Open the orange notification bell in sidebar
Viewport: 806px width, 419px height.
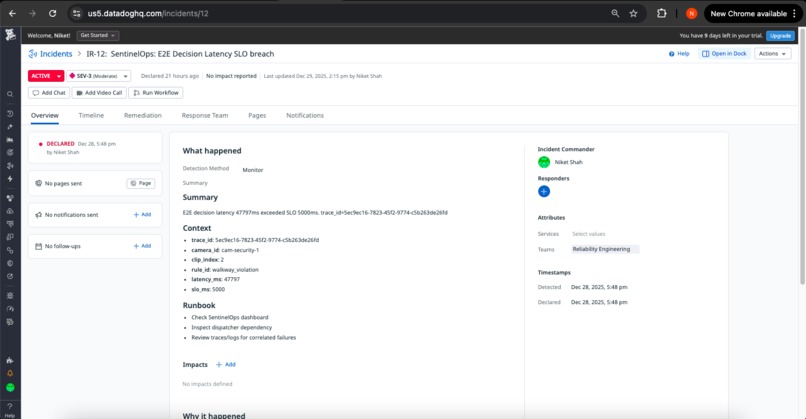pyautogui.click(x=10, y=373)
